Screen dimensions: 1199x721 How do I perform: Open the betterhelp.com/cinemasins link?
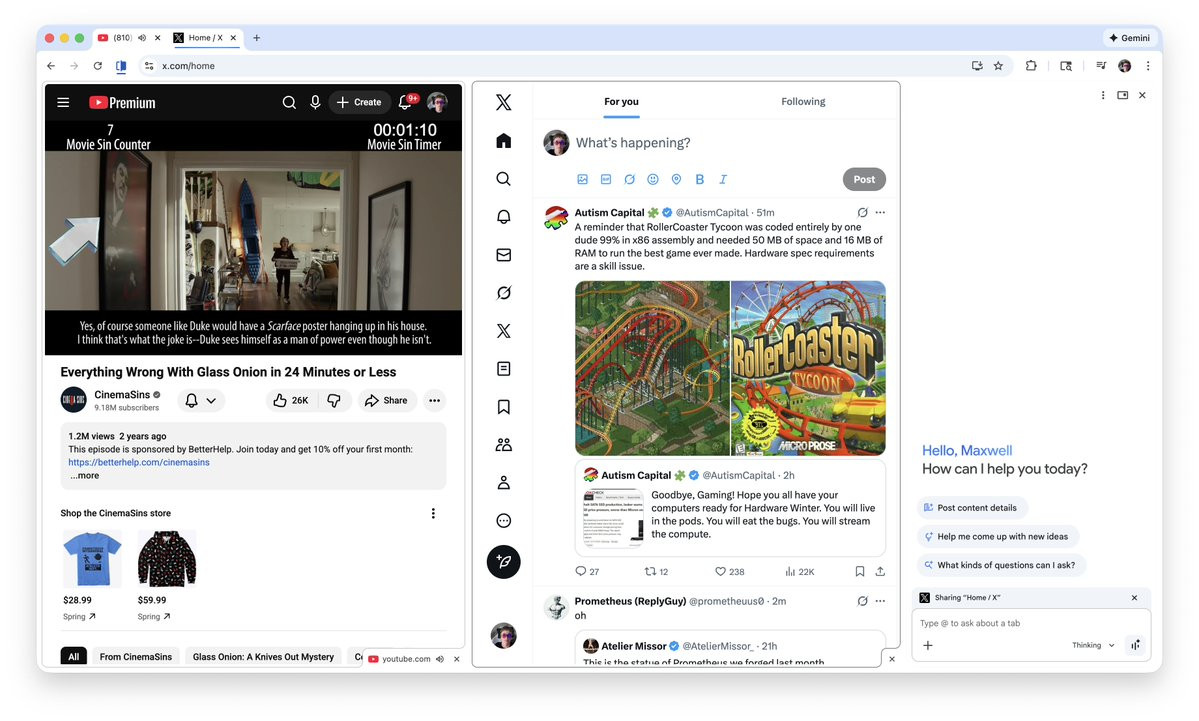(138, 463)
